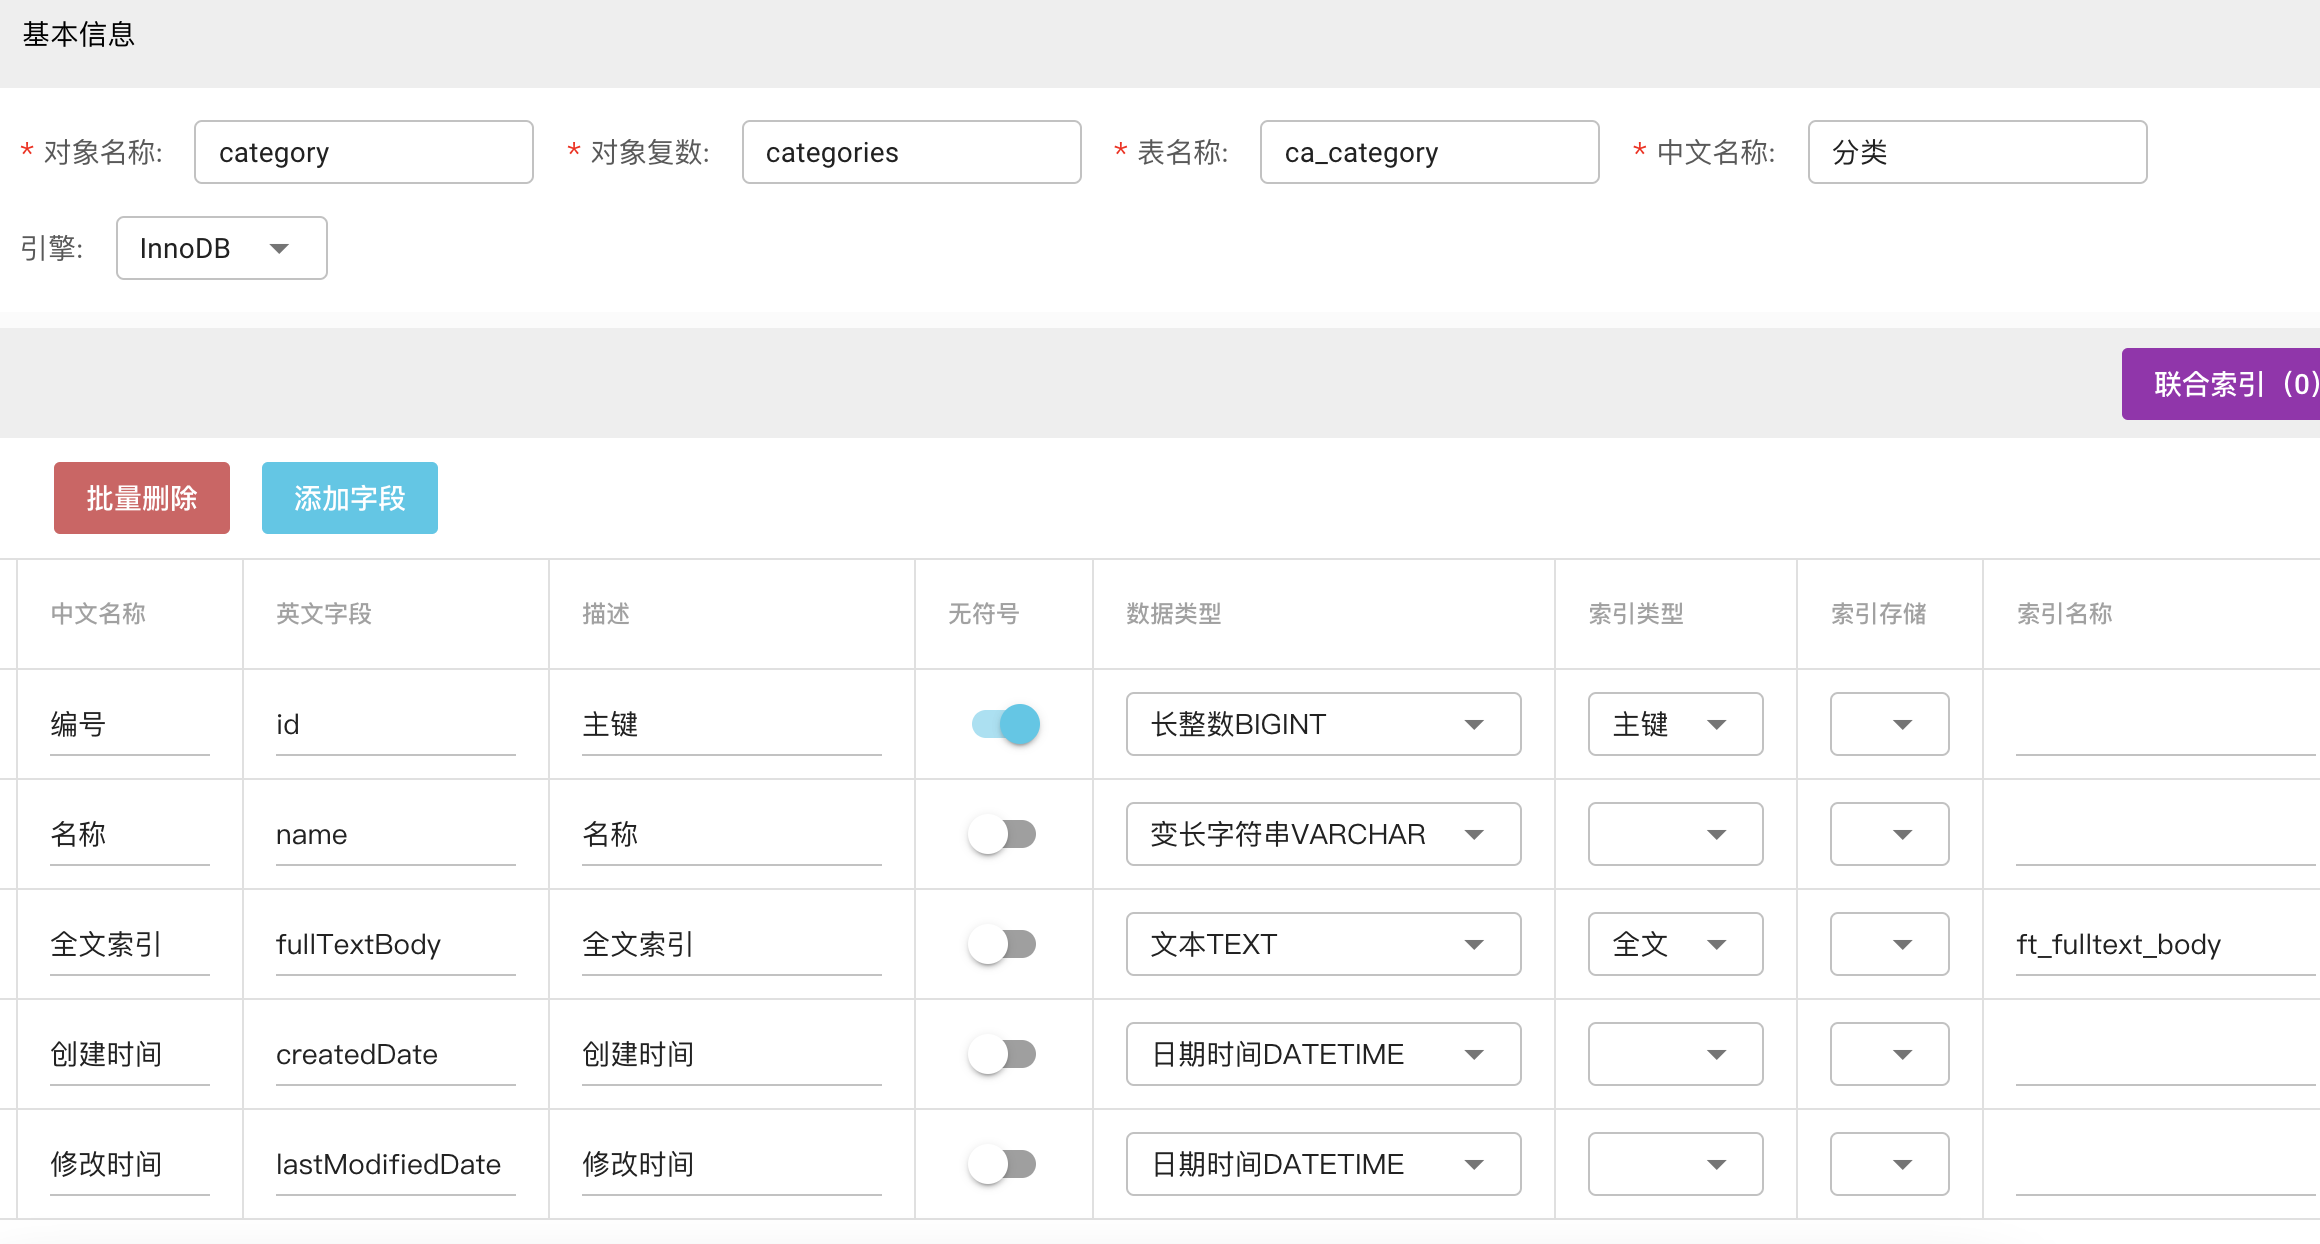The width and height of the screenshot is (2320, 1244).
Task: Open 索引存储 dropdown in the id row
Action: coord(1888,724)
